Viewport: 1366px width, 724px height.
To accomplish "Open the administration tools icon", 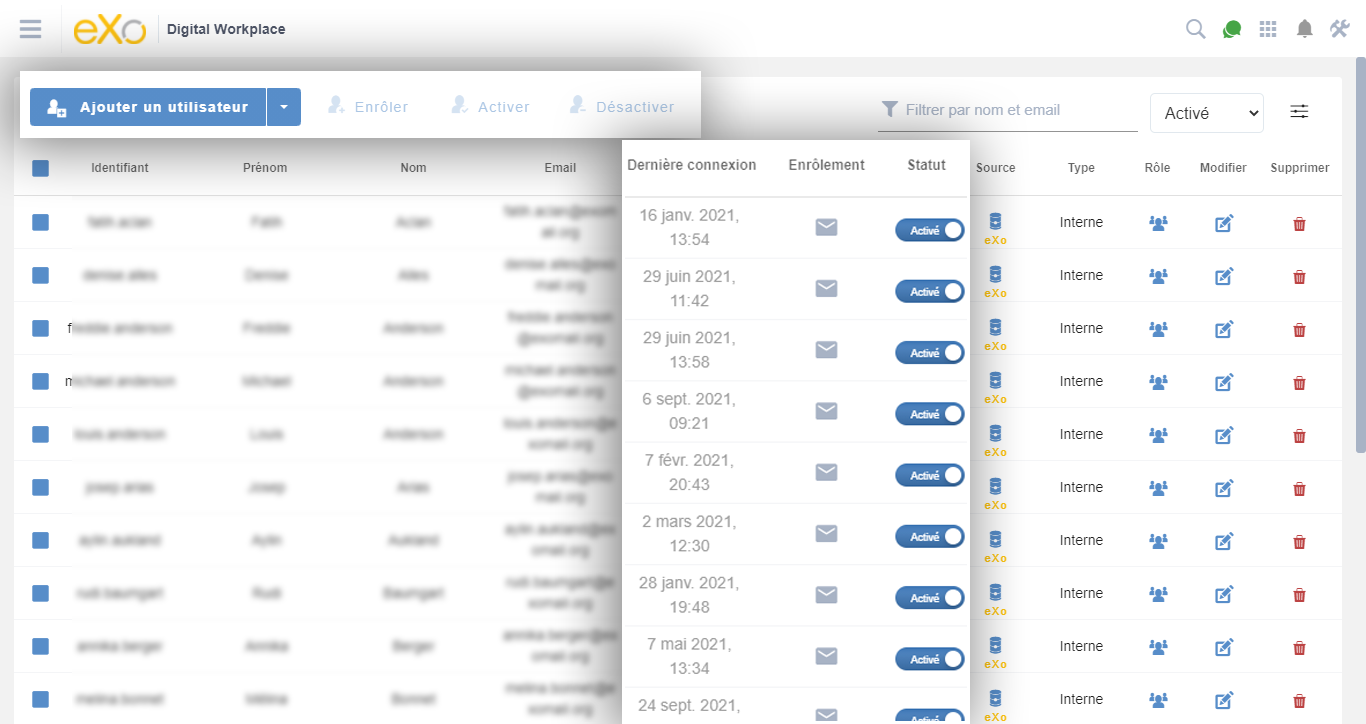I will pyautogui.click(x=1340, y=29).
